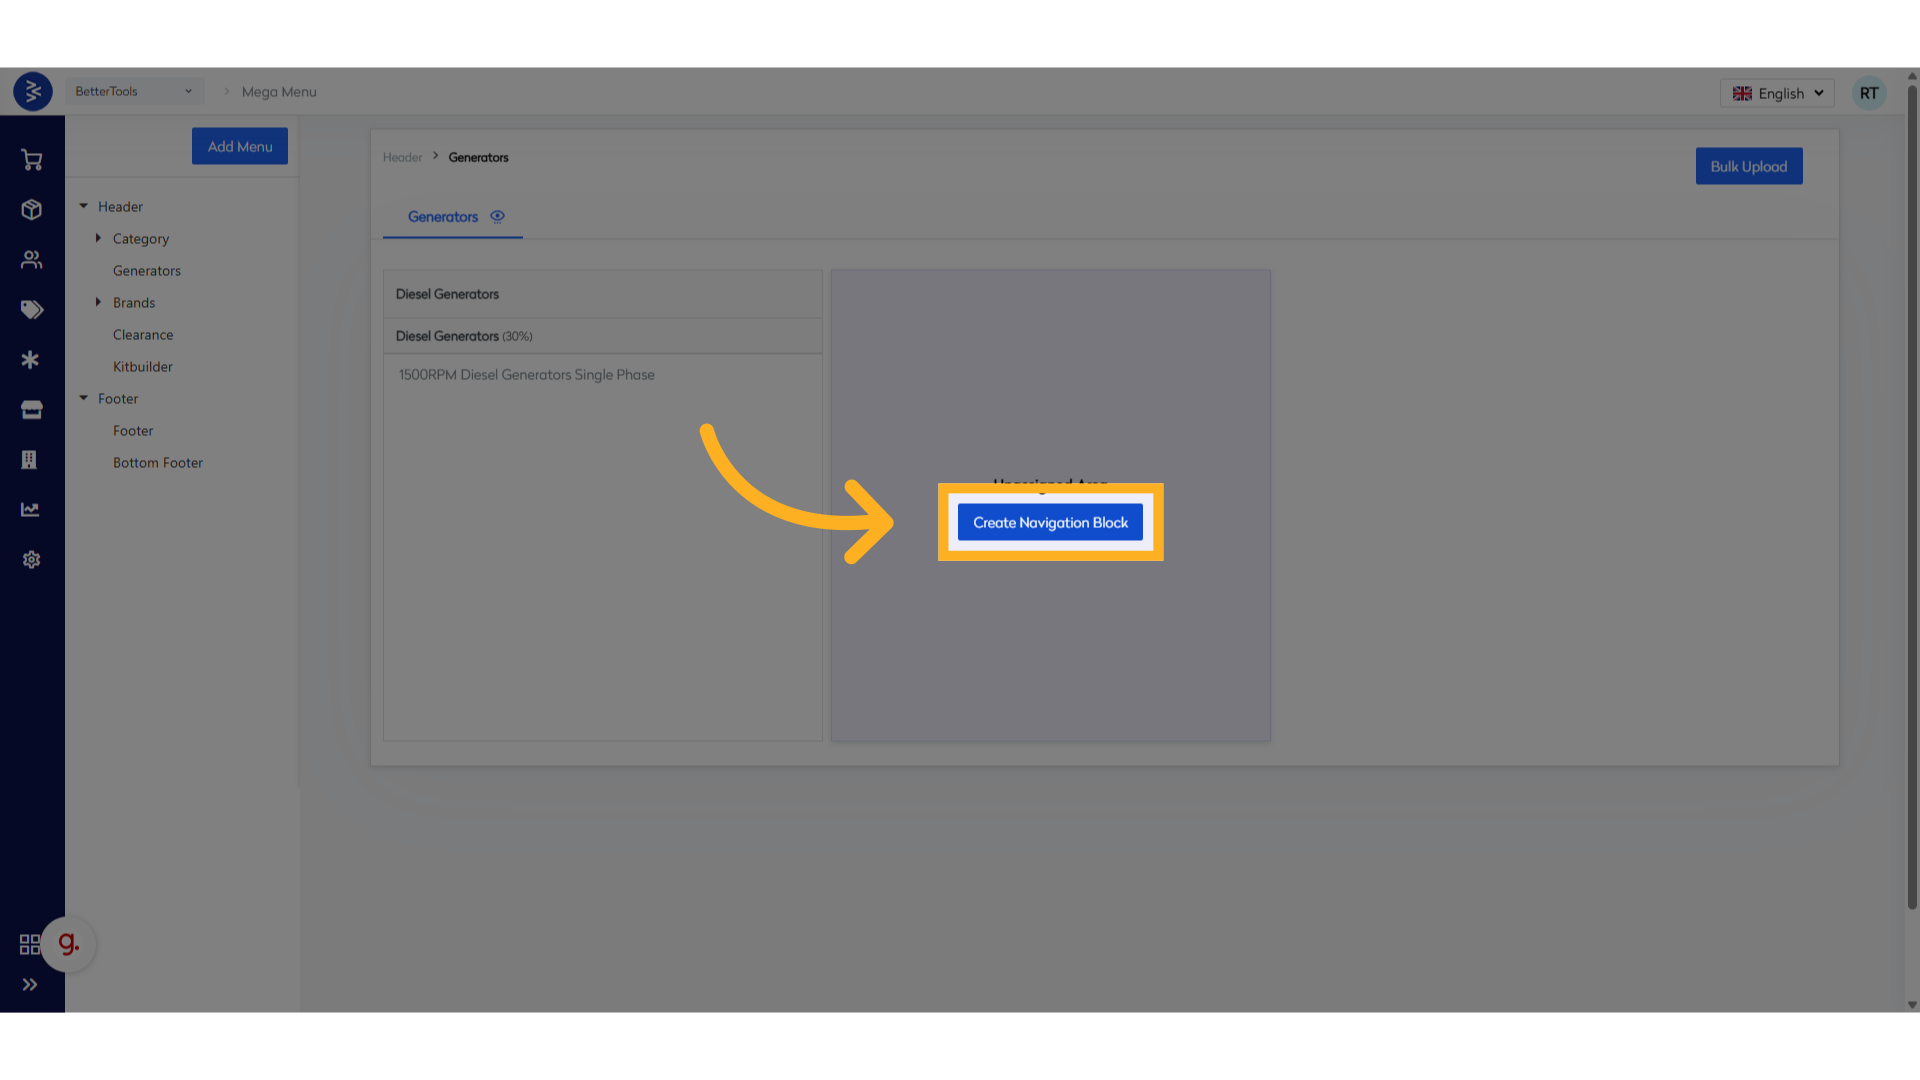1920x1080 pixels.
Task: Open the BetterTools store dropdown
Action: (134, 91)
